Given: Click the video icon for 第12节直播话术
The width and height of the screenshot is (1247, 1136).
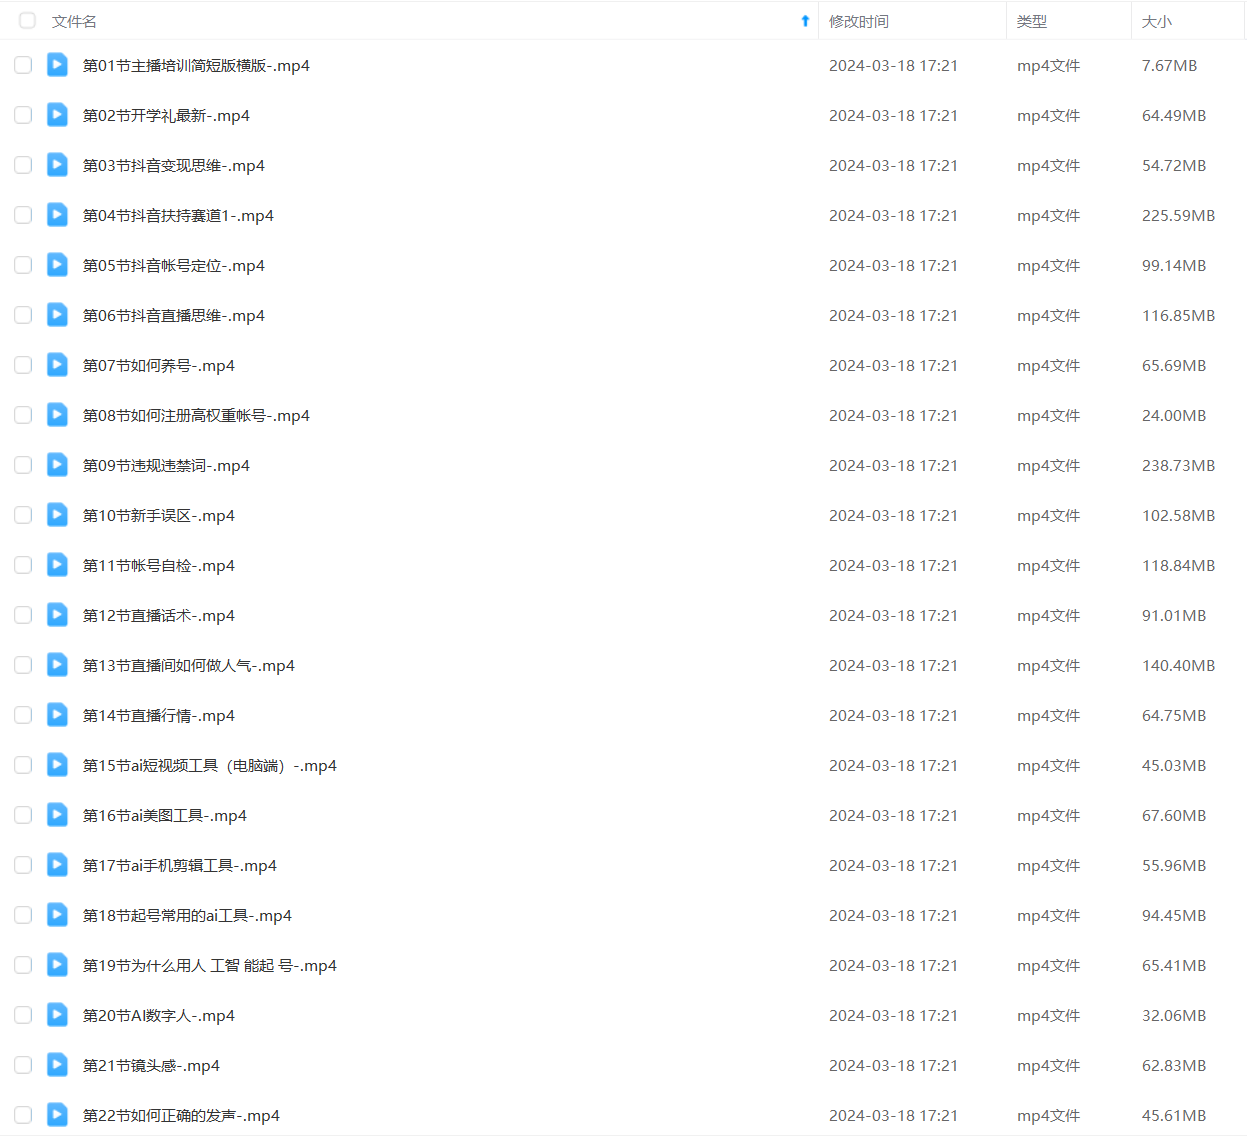Looking at the screenshot, I should click(x=57, y=615).
